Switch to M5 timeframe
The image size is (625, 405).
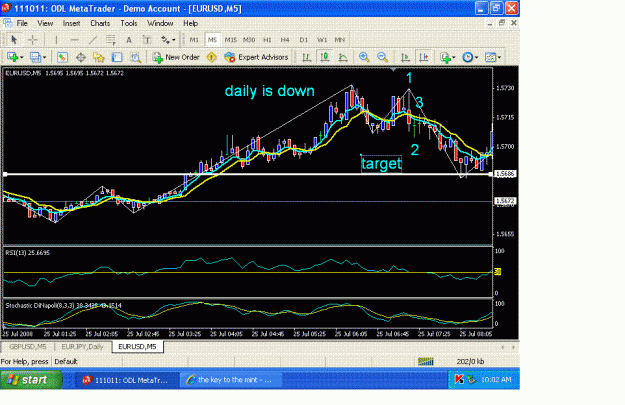pos(212,39)
